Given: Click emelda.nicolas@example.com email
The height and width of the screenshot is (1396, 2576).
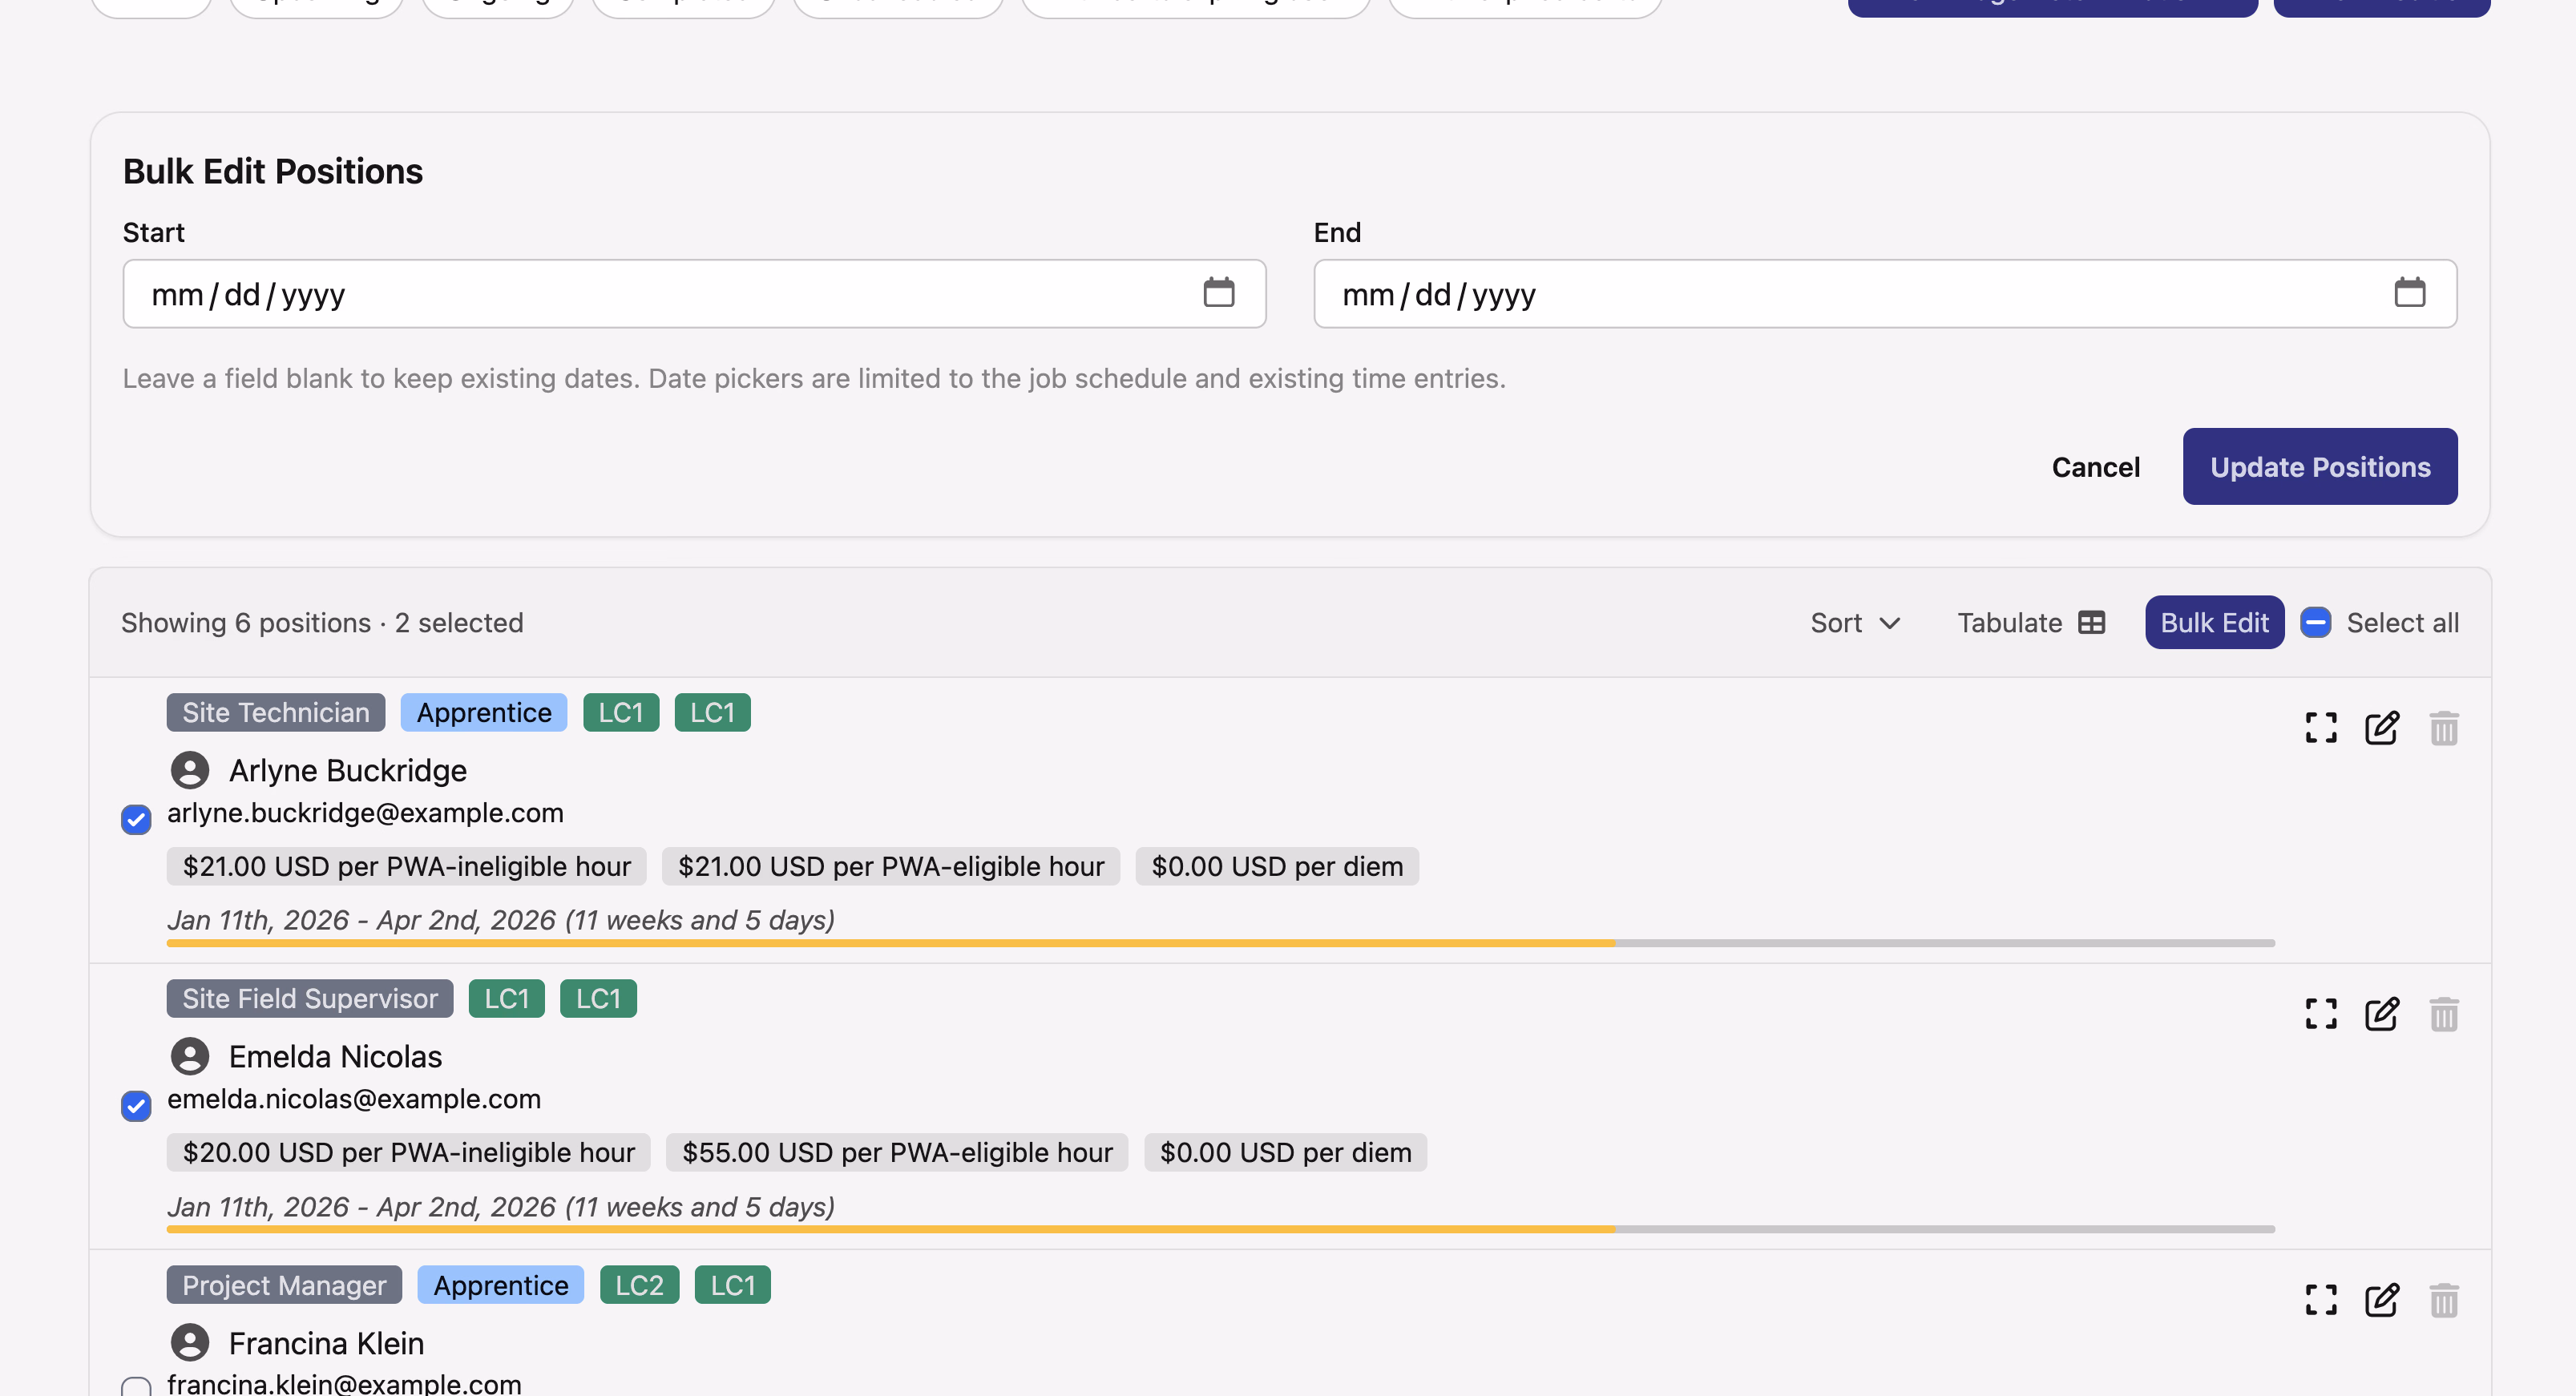Looking at the screenshot, I should [354, 1099].
